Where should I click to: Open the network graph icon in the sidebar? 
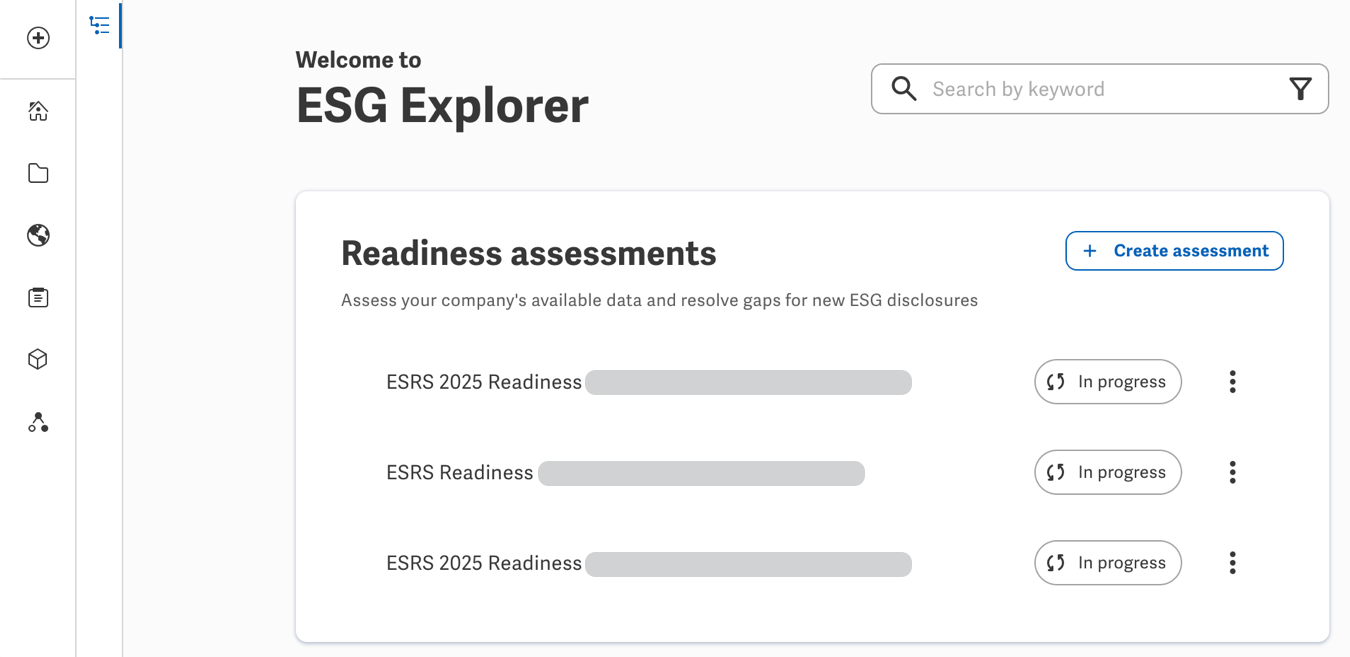tap(38, 422)
